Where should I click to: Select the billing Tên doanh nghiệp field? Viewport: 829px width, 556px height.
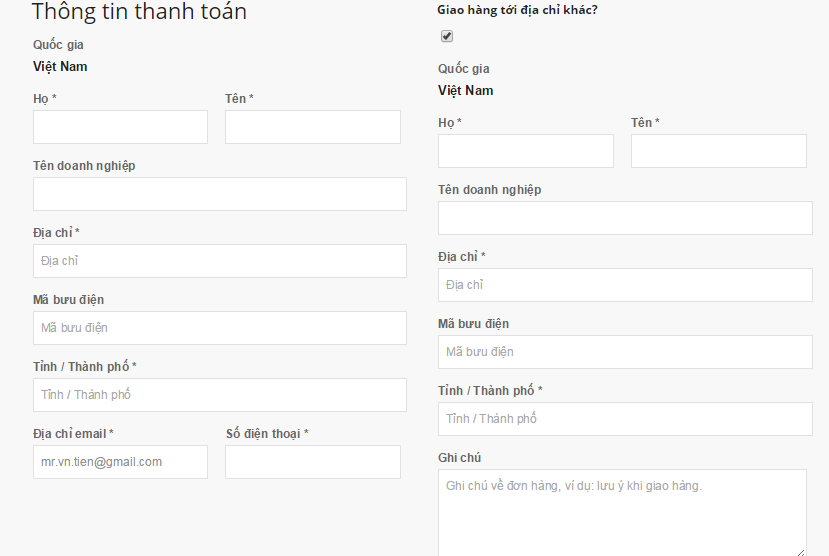[x=219, y=194]
